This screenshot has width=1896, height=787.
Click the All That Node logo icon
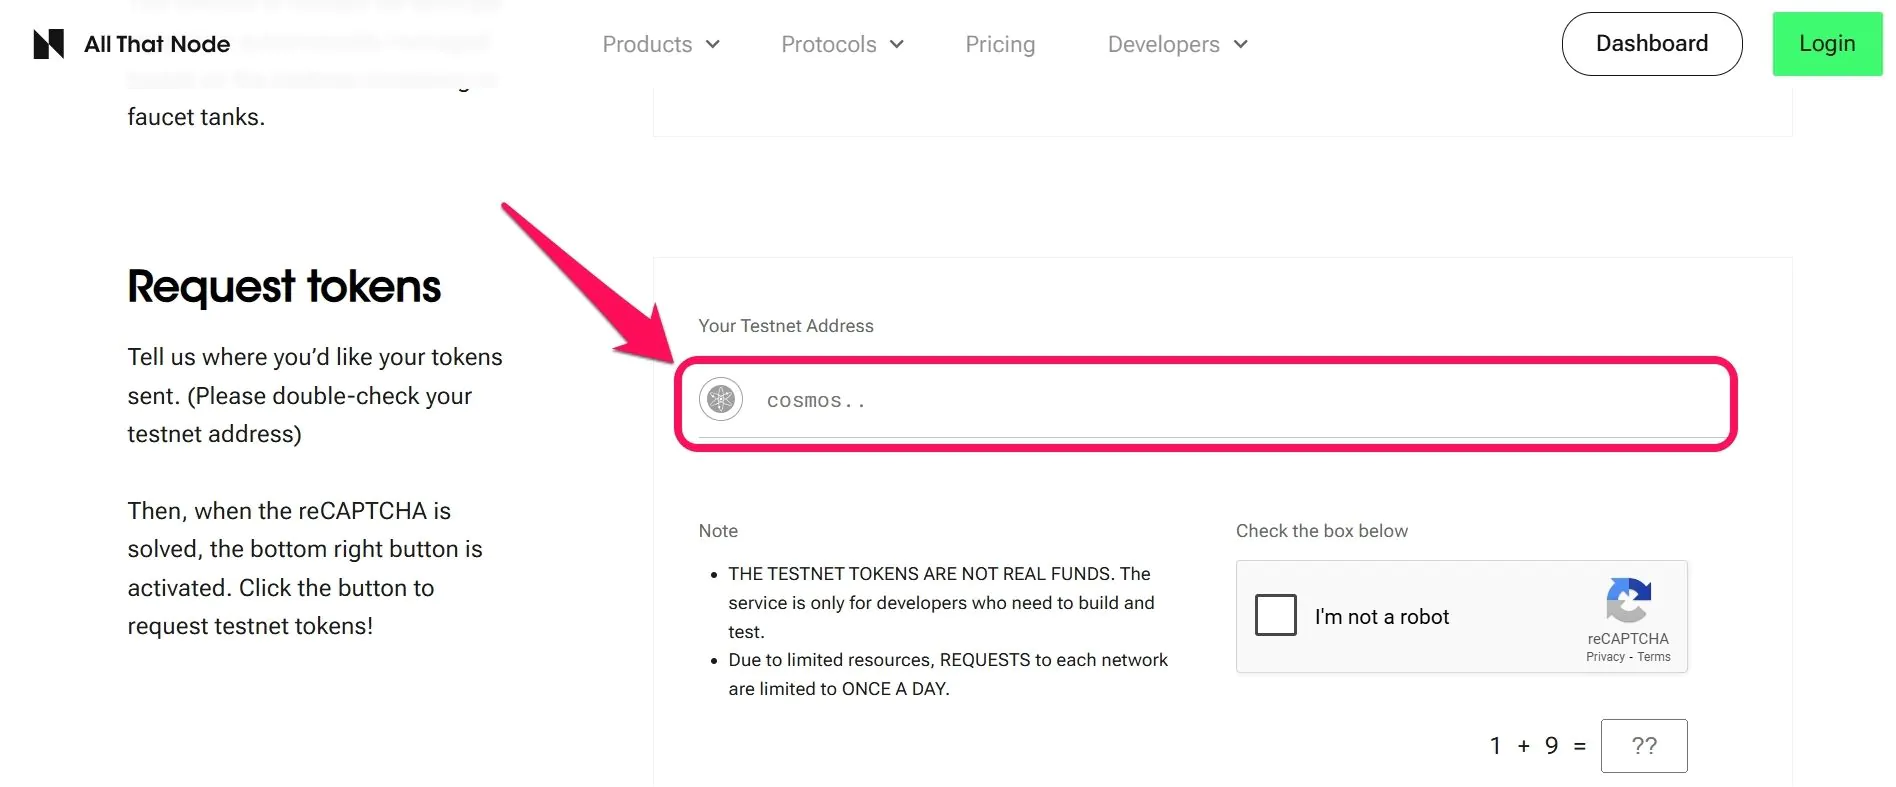click(x=49, y=44)
